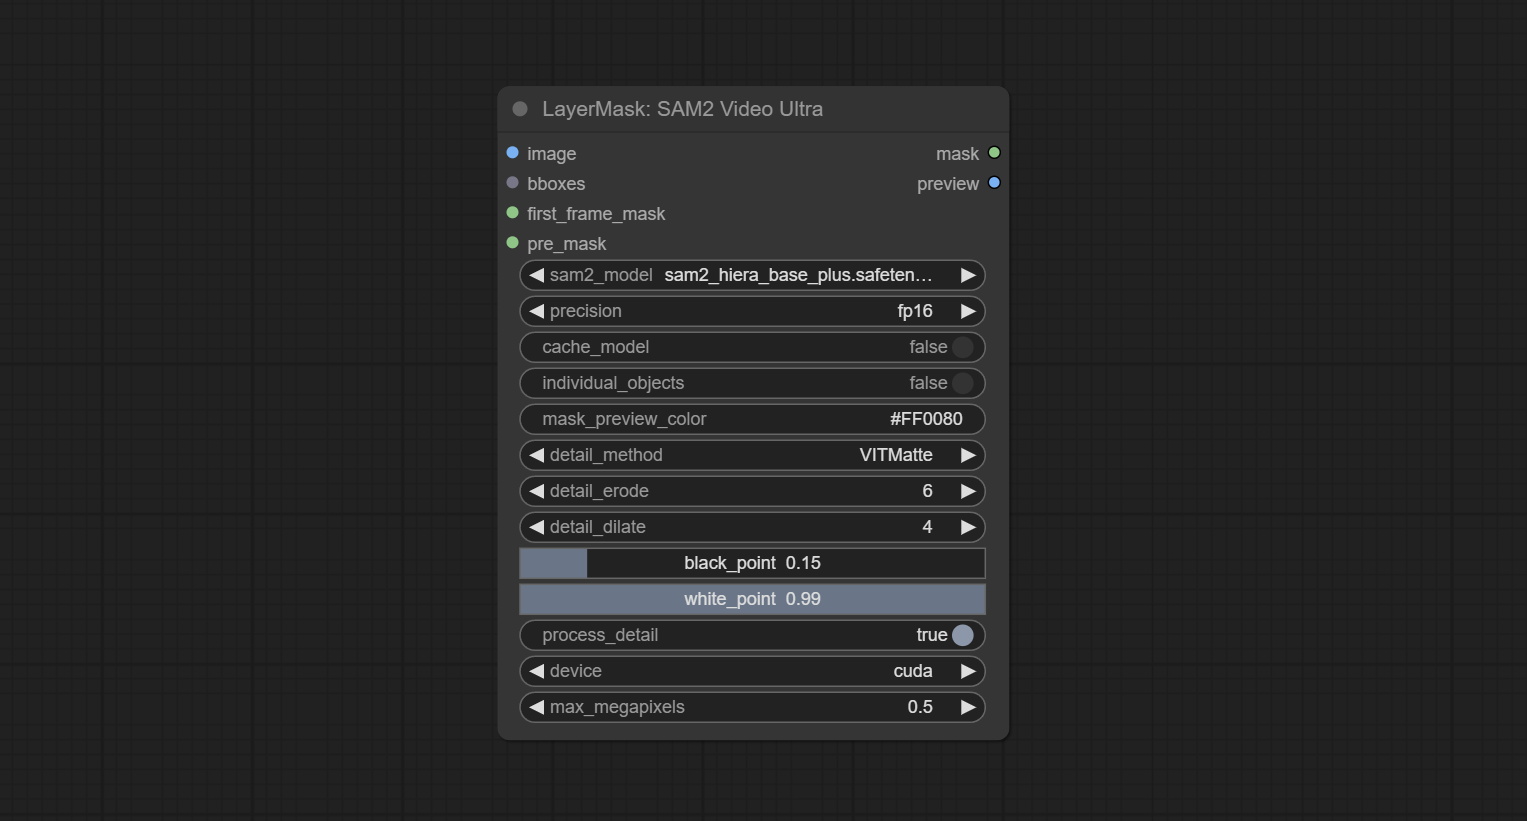1527x821 pixels.
Task: Click right arrow to increase detail_erode
Action: tap(967, 491)
